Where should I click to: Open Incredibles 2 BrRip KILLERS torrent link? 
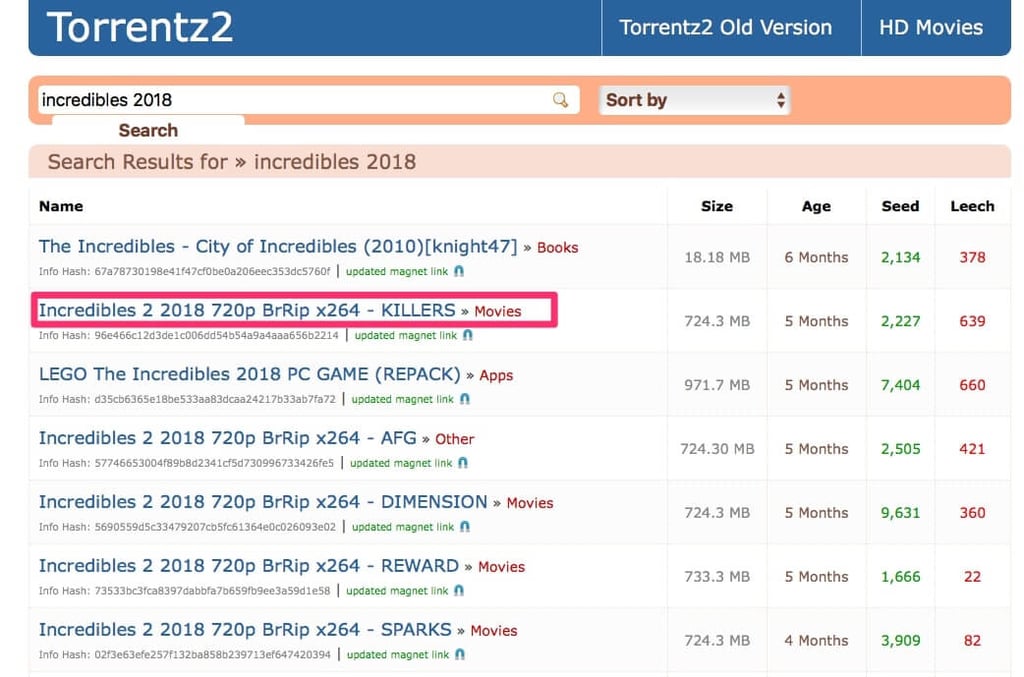(247, 310)
